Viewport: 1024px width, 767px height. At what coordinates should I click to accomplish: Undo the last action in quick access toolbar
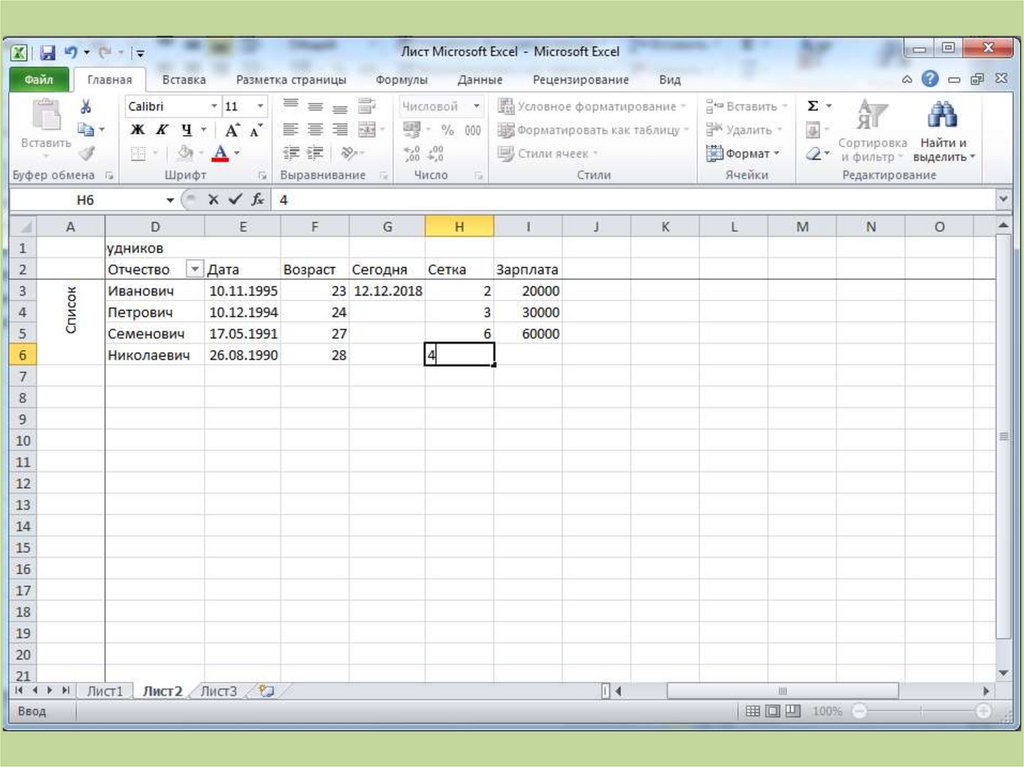pyautogui.click(x=71, y=52)
